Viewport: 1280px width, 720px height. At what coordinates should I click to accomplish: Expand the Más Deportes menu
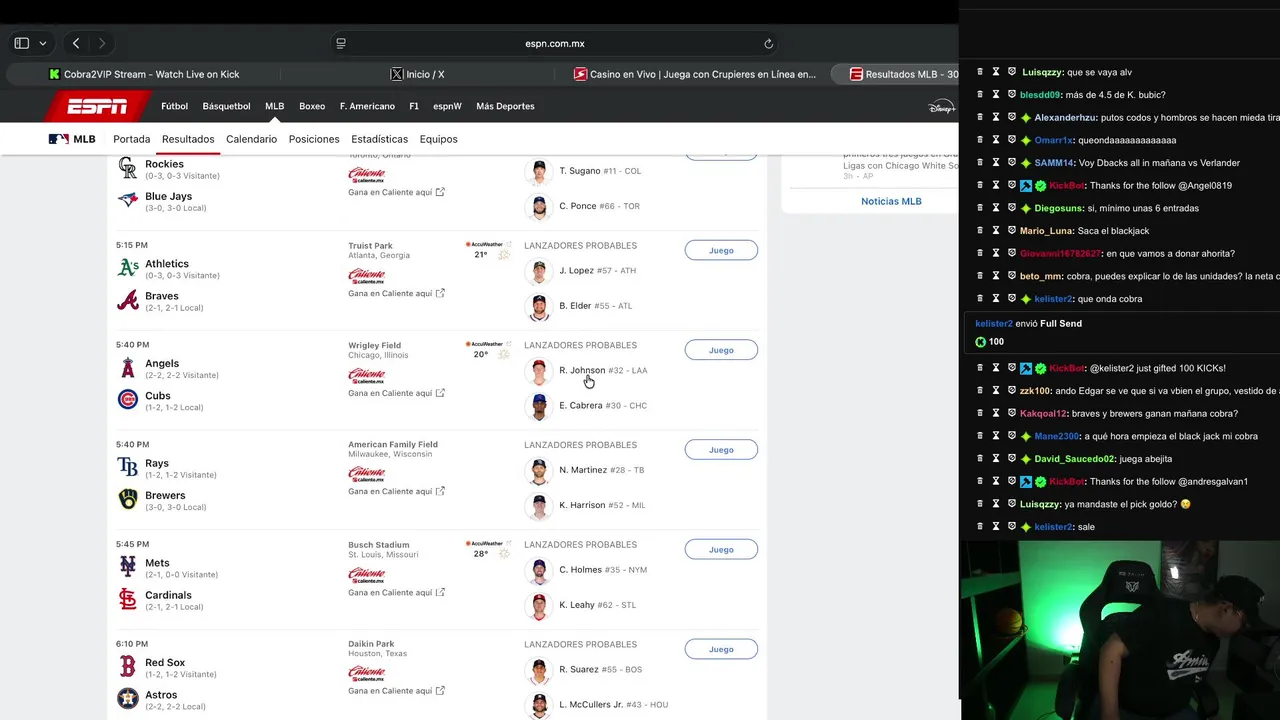[505, 106]
